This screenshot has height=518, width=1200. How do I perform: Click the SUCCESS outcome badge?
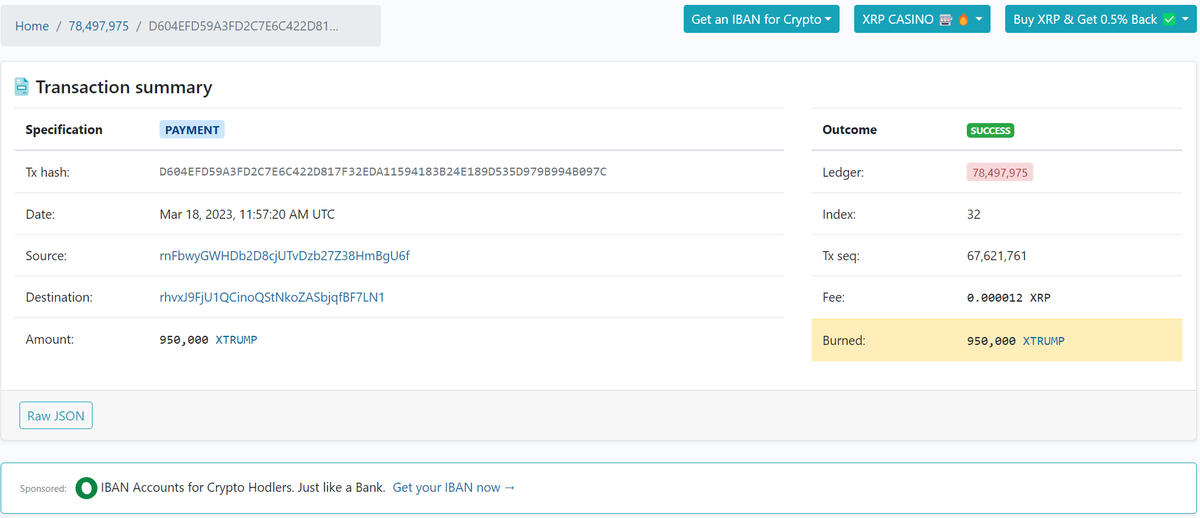(990, 130)
